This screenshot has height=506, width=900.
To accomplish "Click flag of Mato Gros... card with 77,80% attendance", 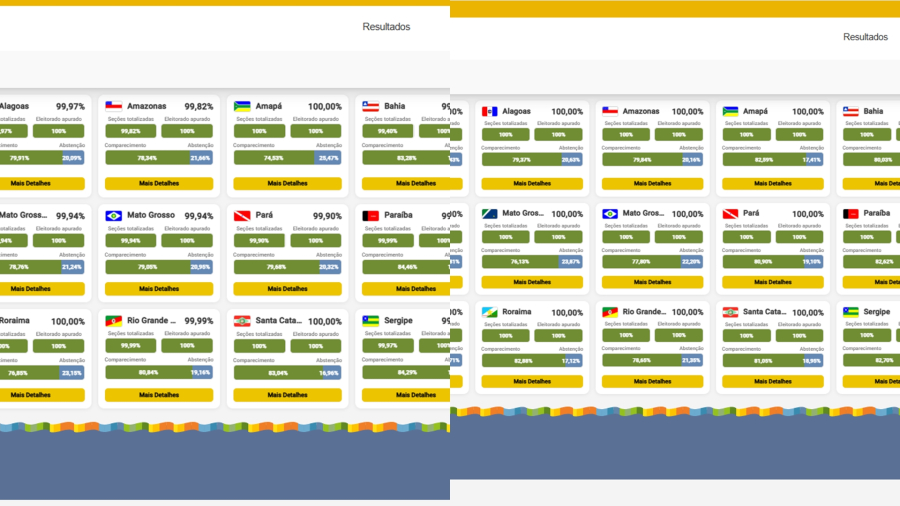I will pos(610,213).
